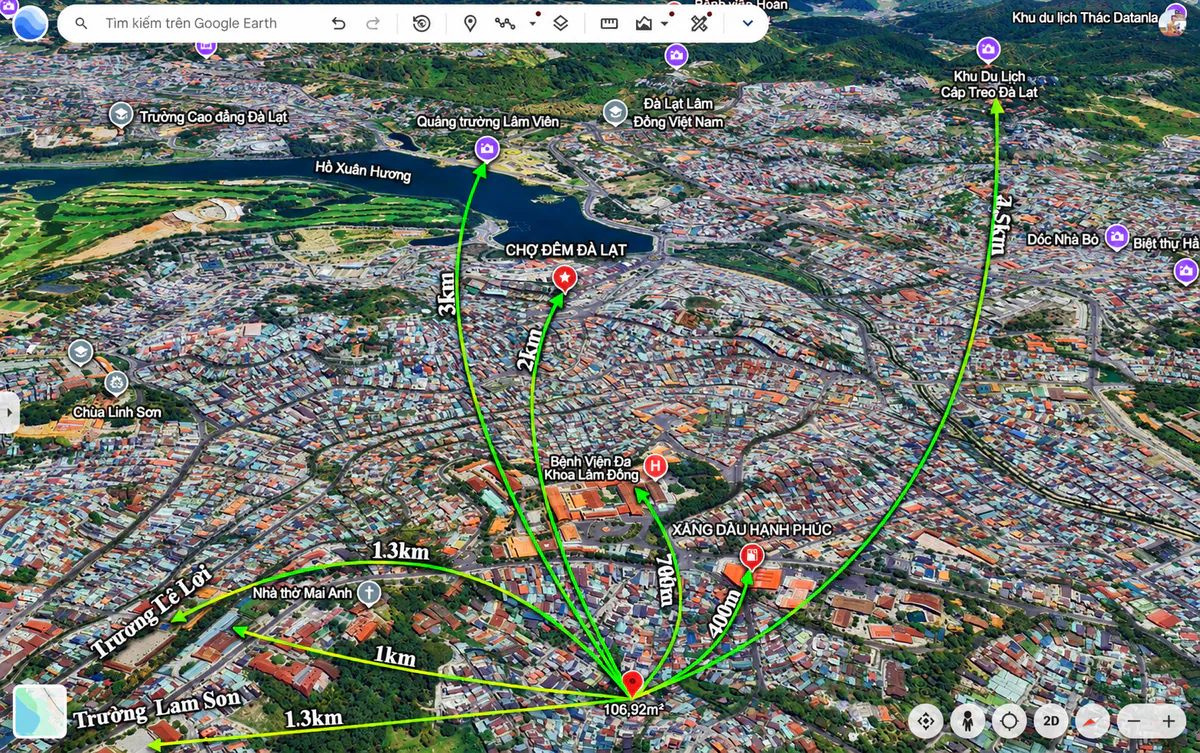1200x753 pixels.
Task: Open the Quảng trường Lâm Viên photo marker
Action: tap(487, 149)
